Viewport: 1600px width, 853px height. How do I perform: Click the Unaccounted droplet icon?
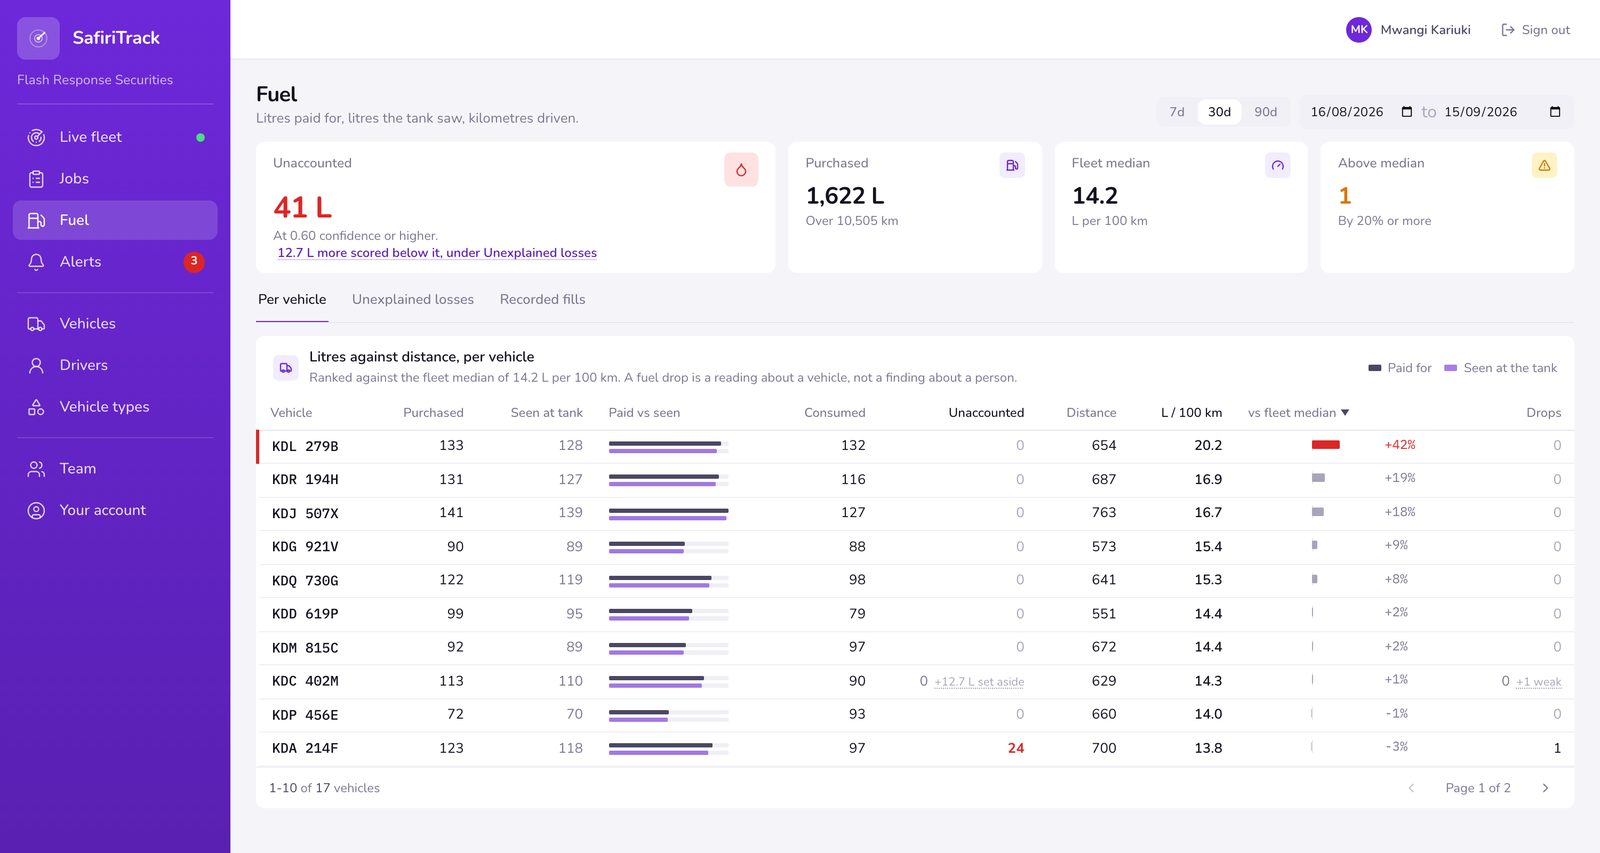coord(741,170)
